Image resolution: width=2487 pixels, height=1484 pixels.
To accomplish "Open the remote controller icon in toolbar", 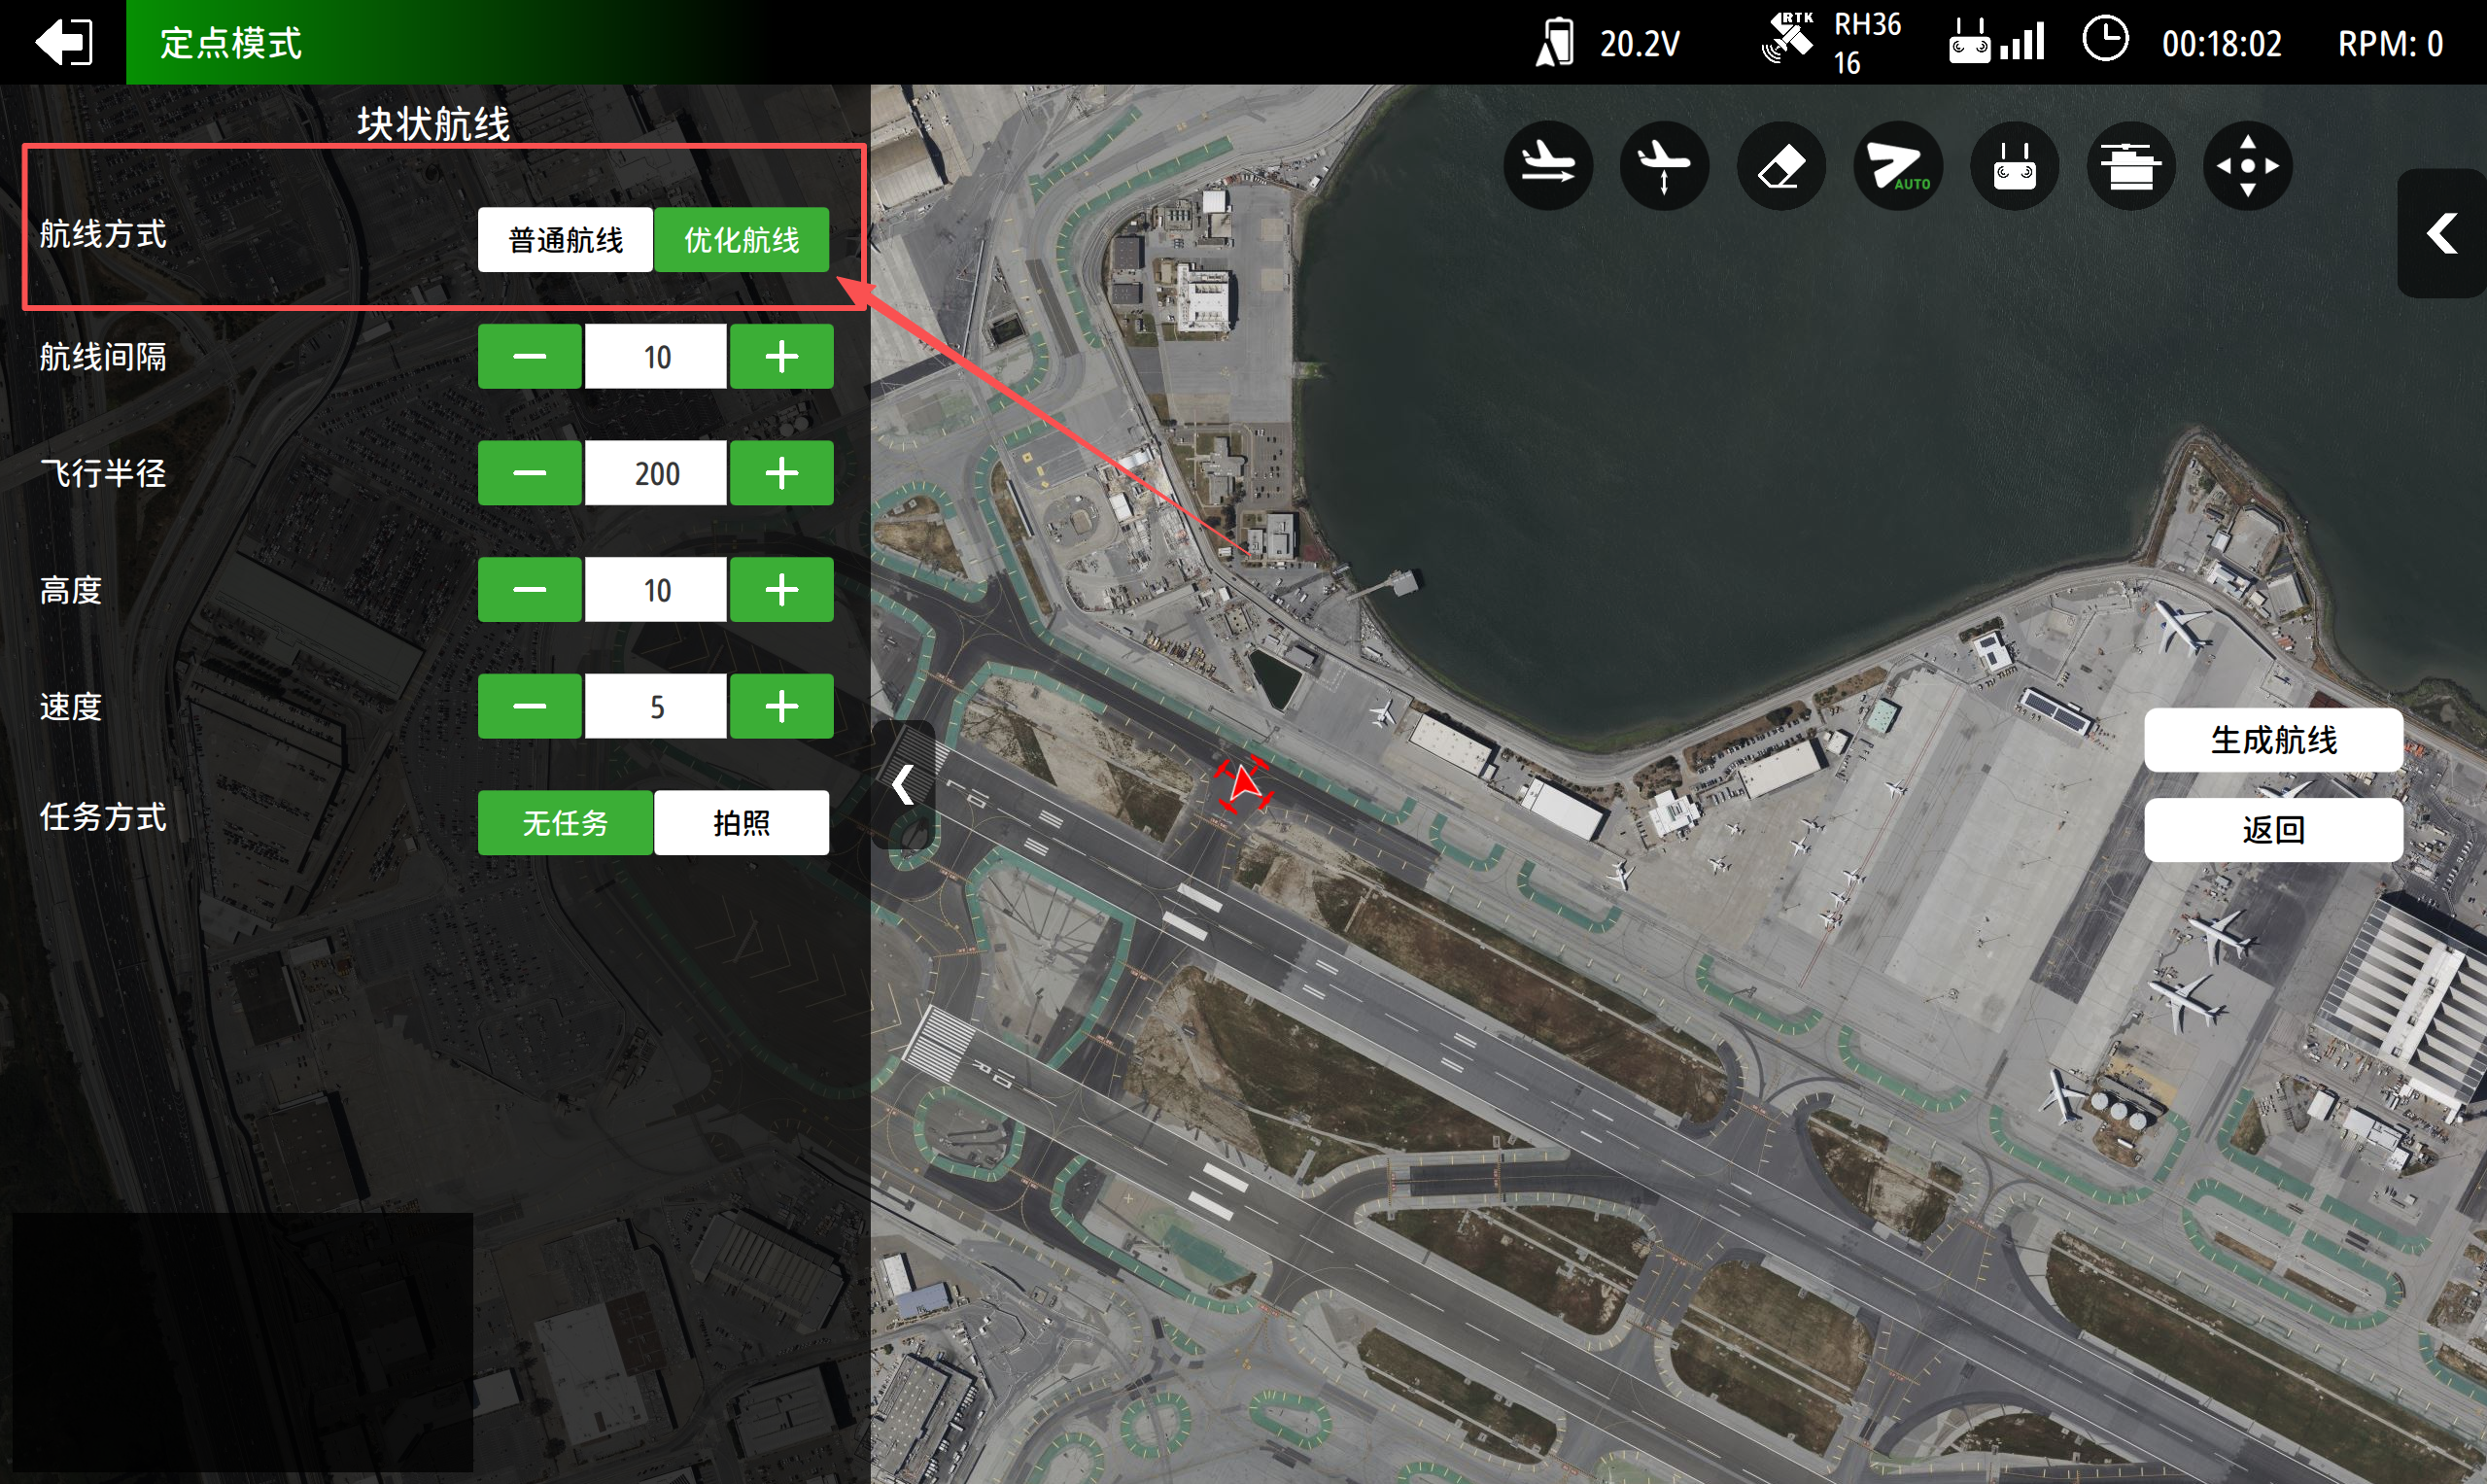I will point(2014,166).
